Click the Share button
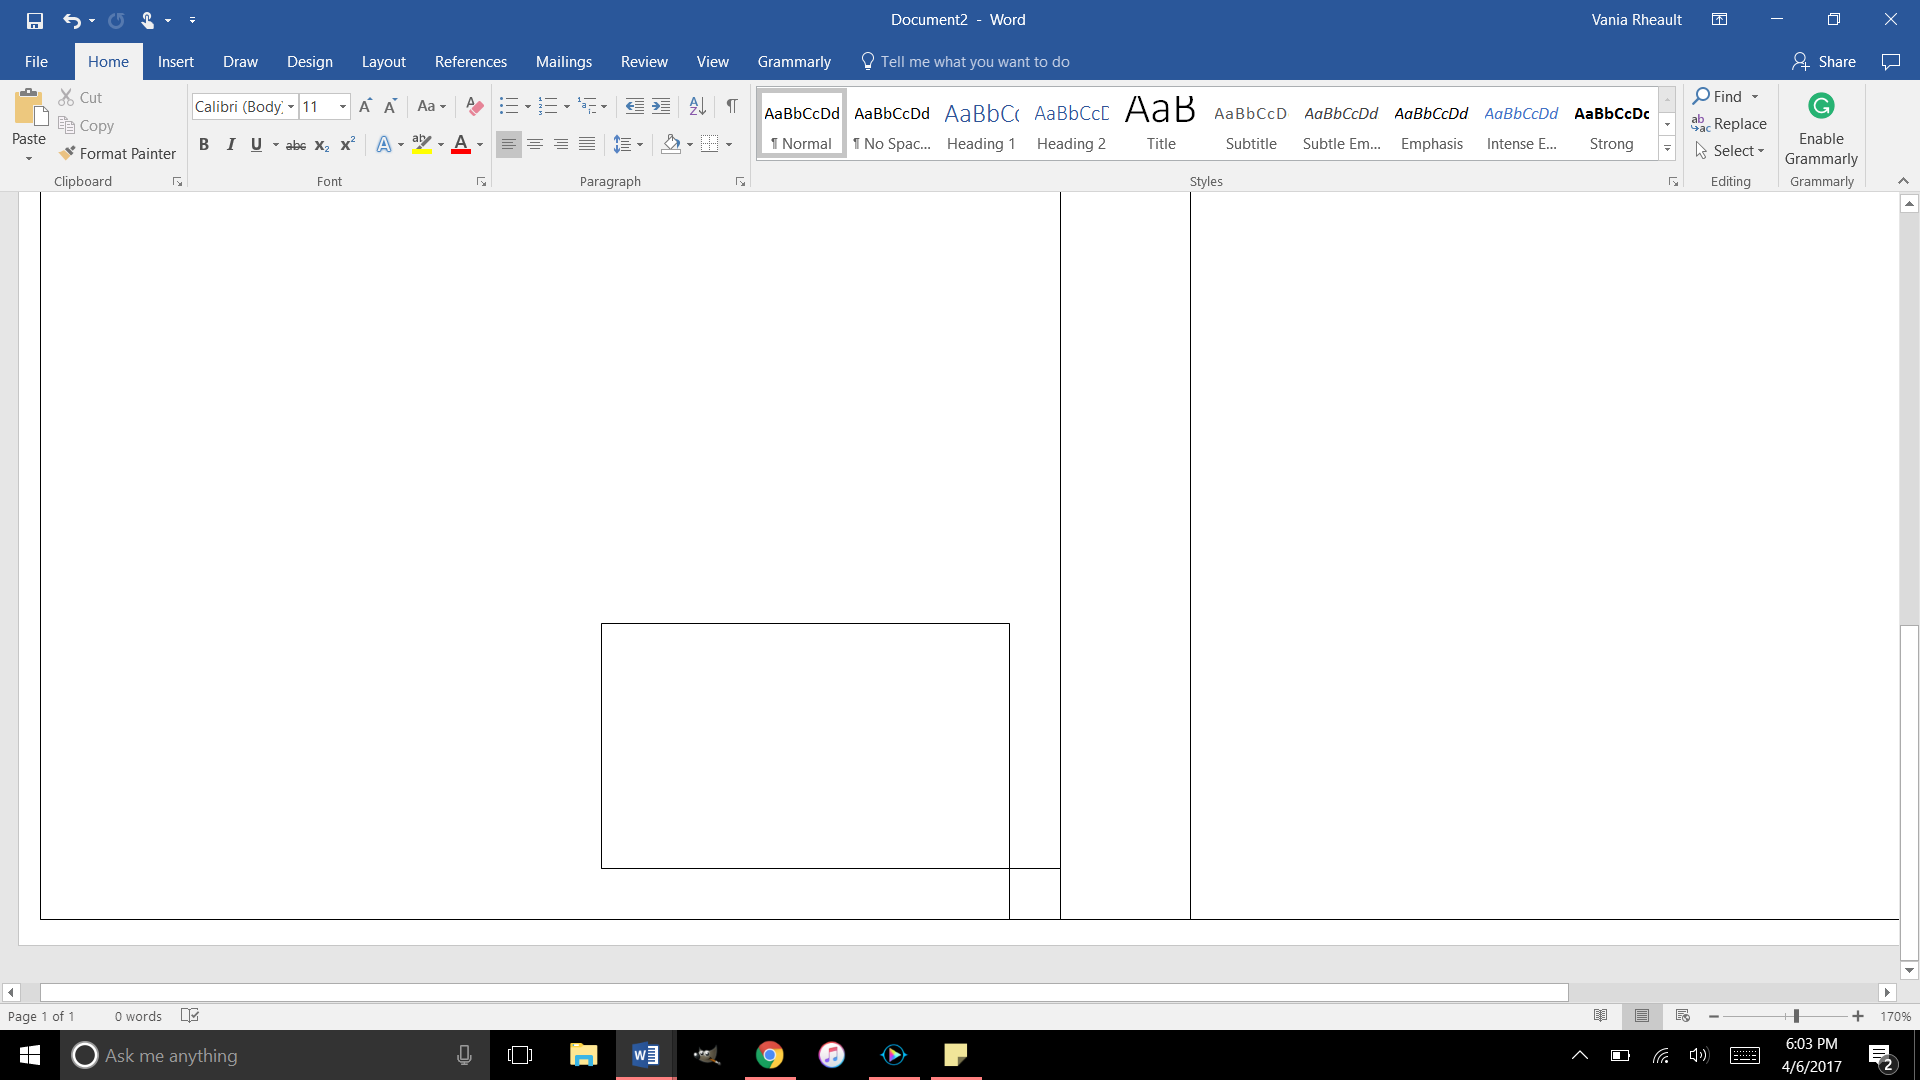 (x=1824, y=62)
